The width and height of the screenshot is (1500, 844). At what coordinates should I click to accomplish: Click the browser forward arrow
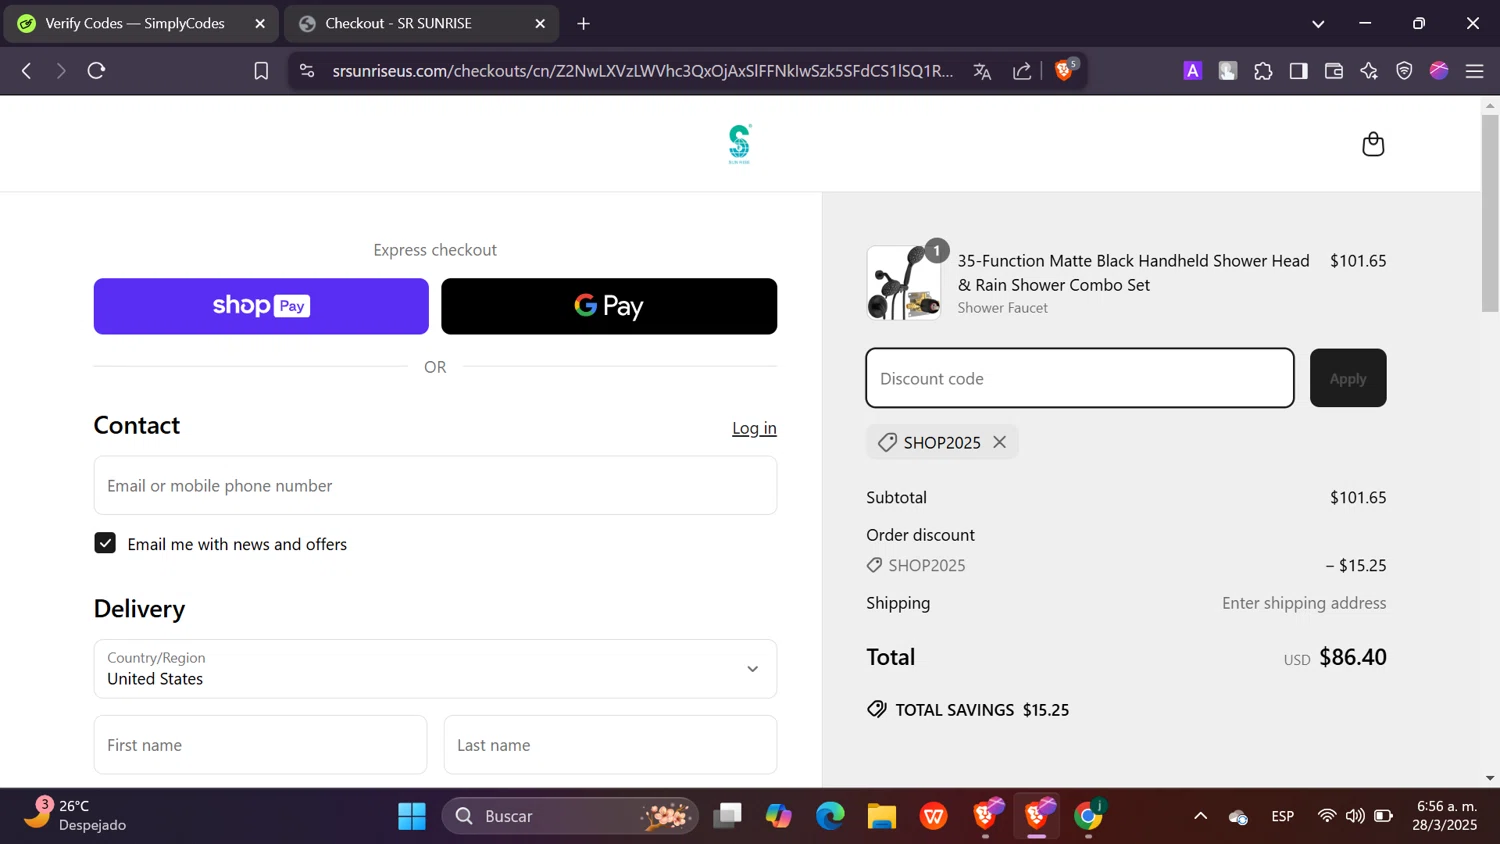(x=61, y=71)
